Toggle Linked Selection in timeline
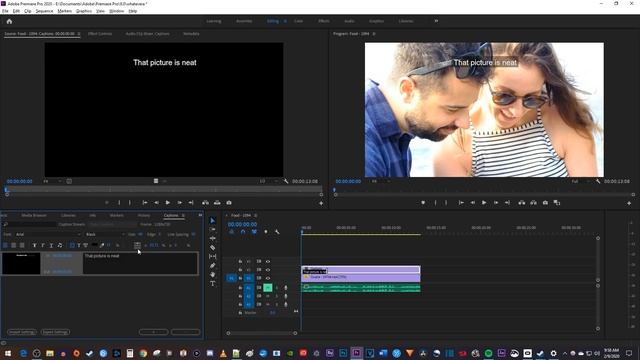 (254, 232)
